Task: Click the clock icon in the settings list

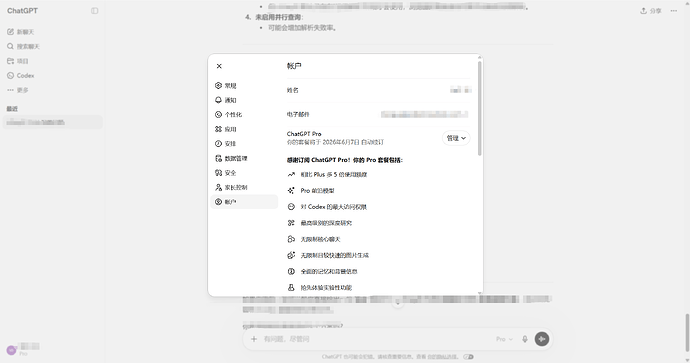Action: click(x=218, y=143)
